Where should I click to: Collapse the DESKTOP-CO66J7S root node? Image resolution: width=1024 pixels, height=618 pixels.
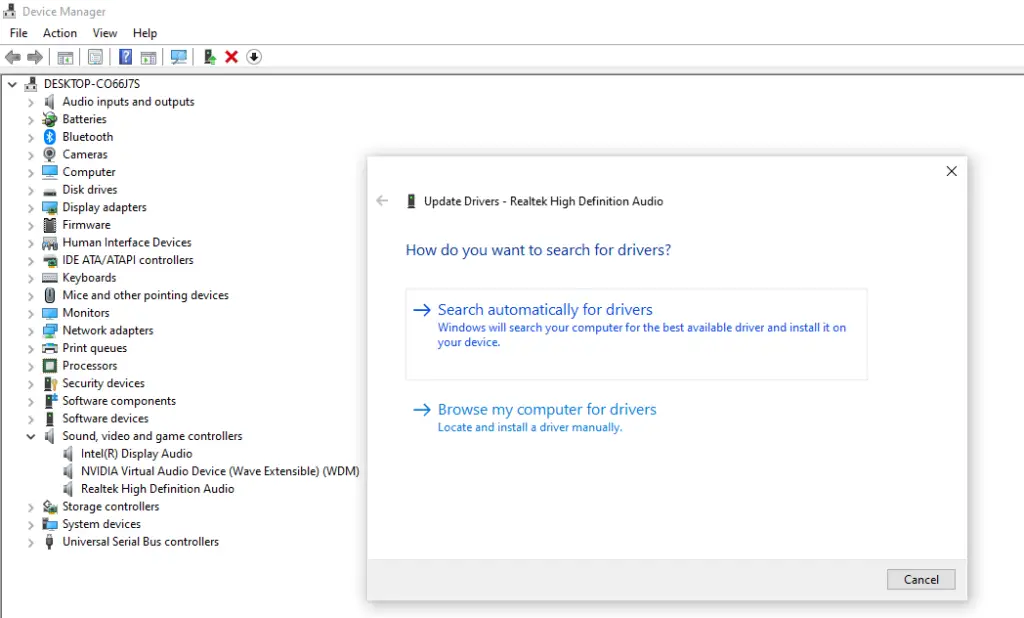(12, 84)
